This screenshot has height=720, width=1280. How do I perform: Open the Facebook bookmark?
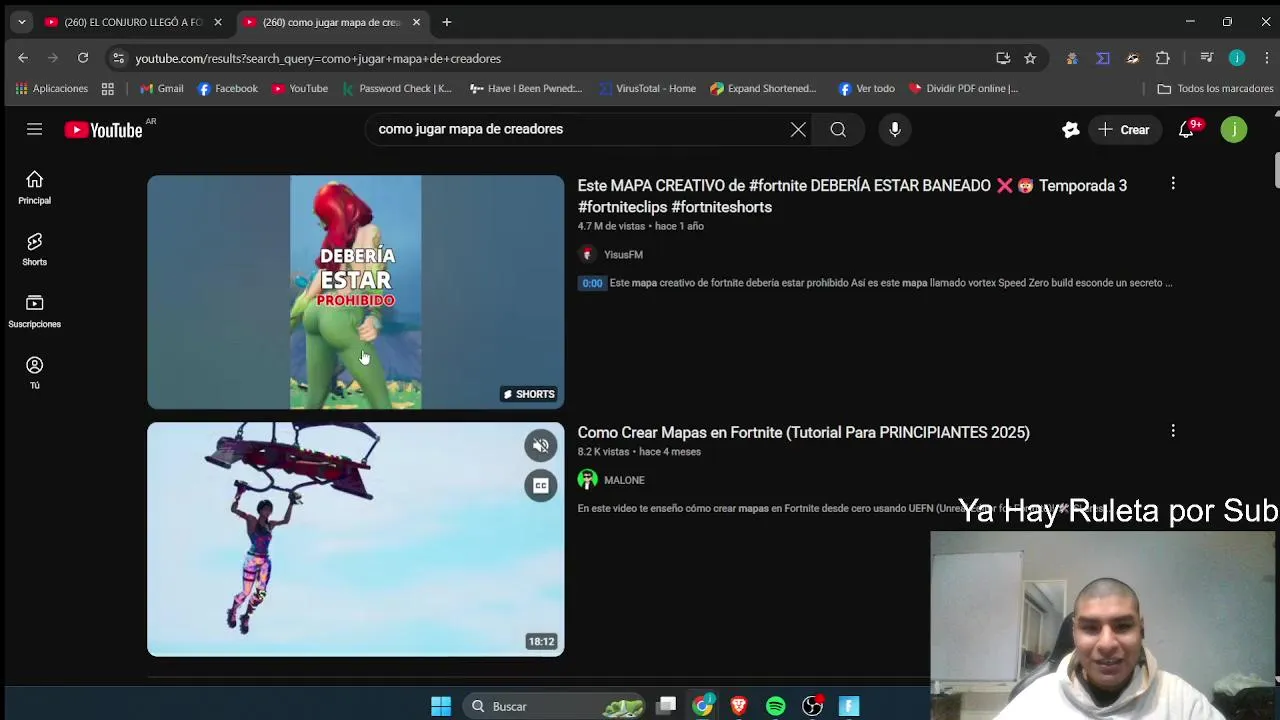228,88
